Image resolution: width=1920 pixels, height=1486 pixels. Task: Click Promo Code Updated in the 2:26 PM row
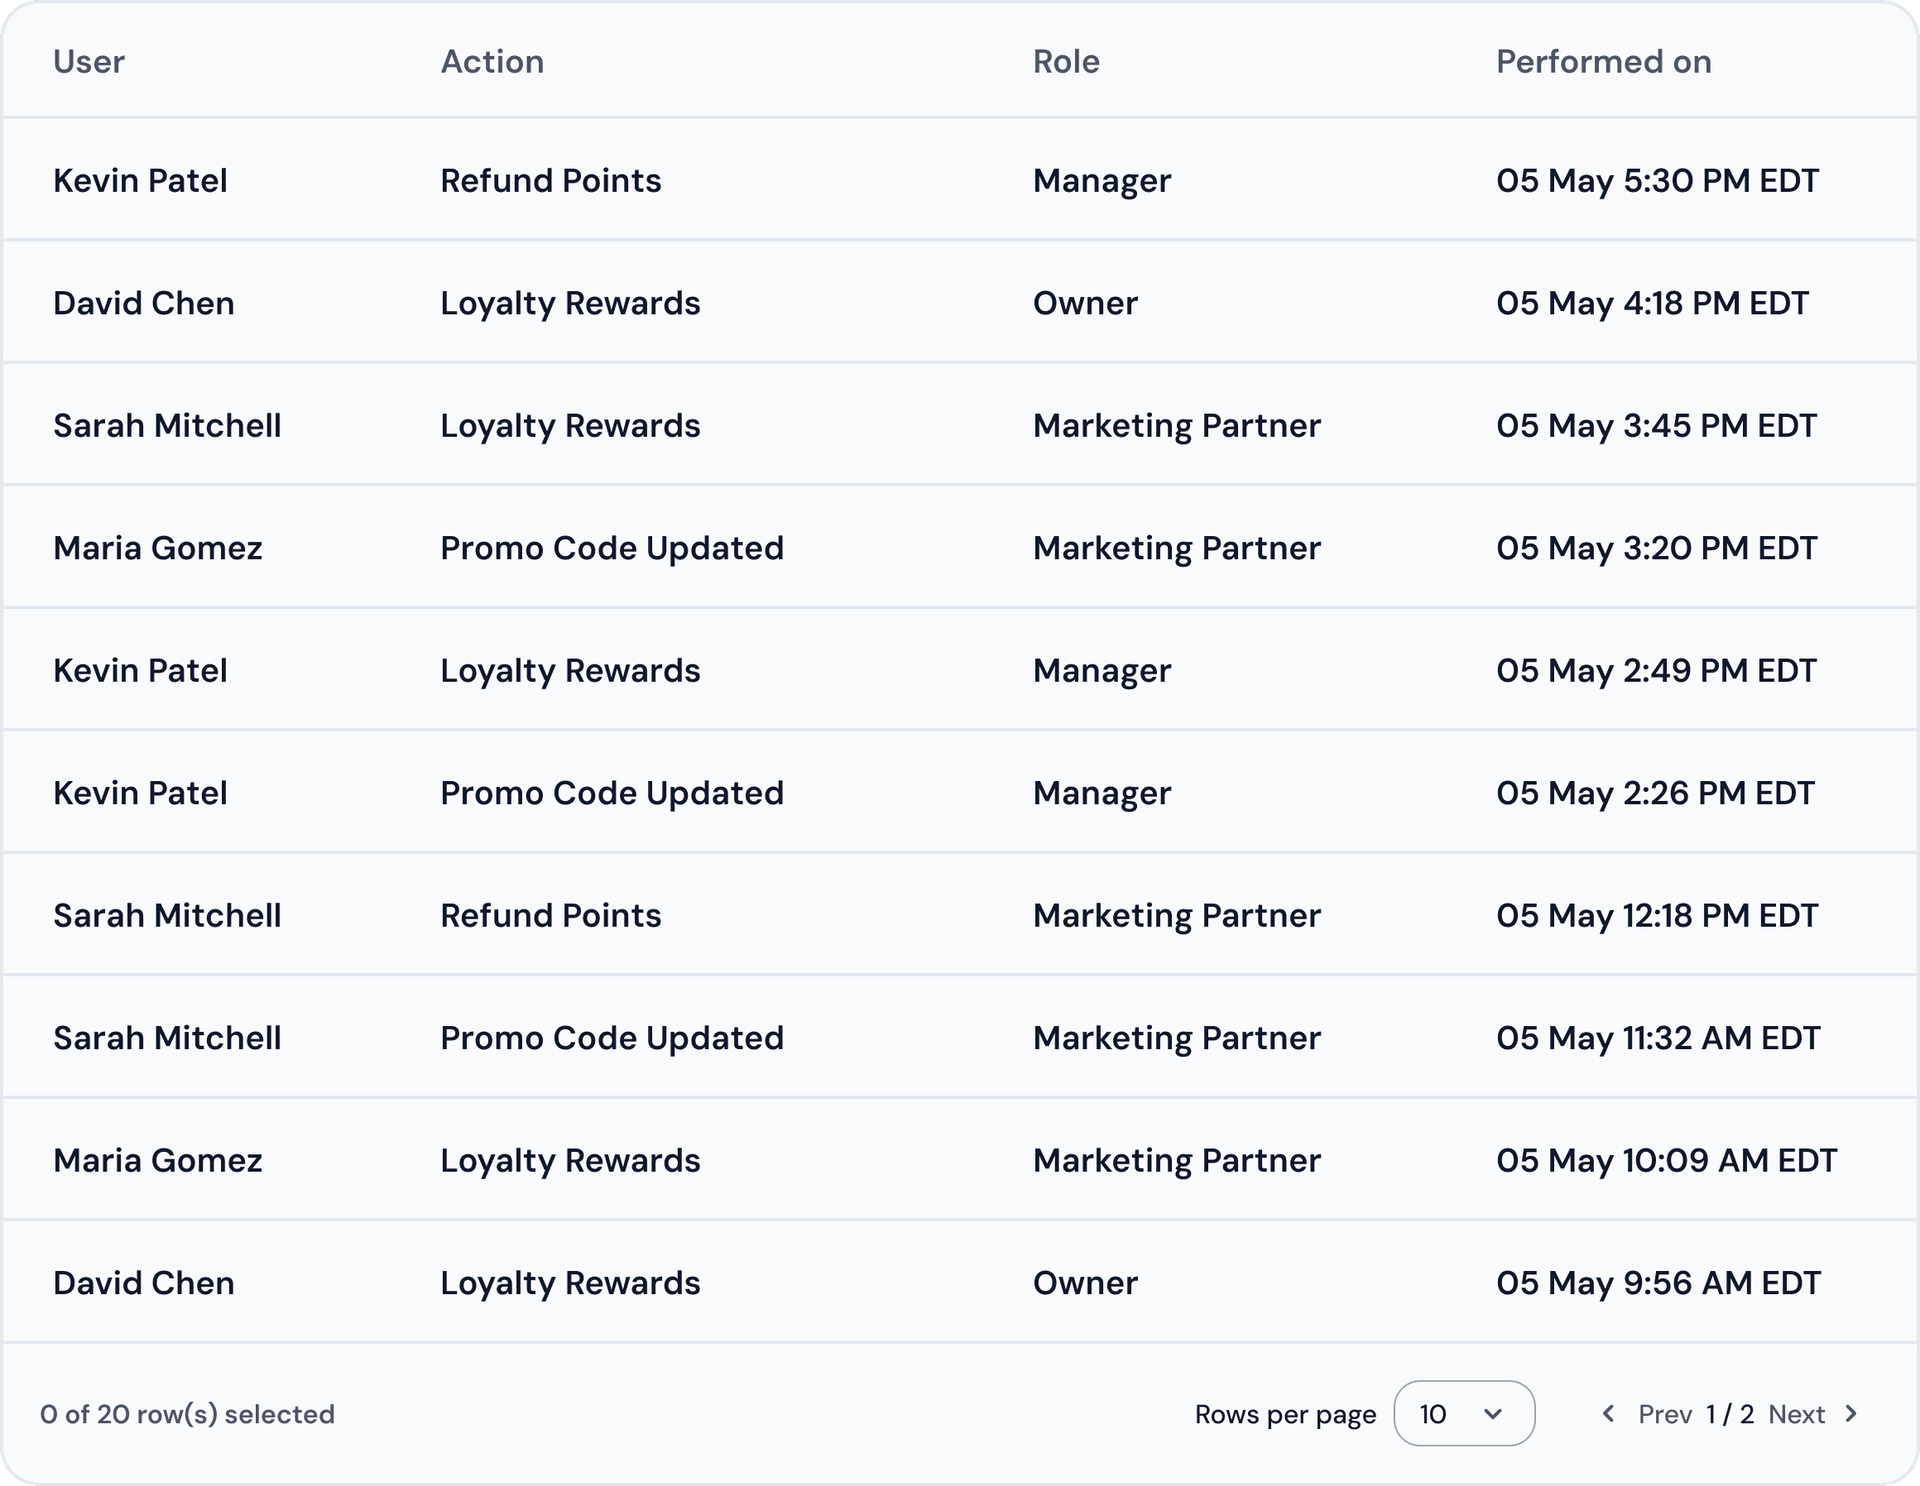coord(612,793)
